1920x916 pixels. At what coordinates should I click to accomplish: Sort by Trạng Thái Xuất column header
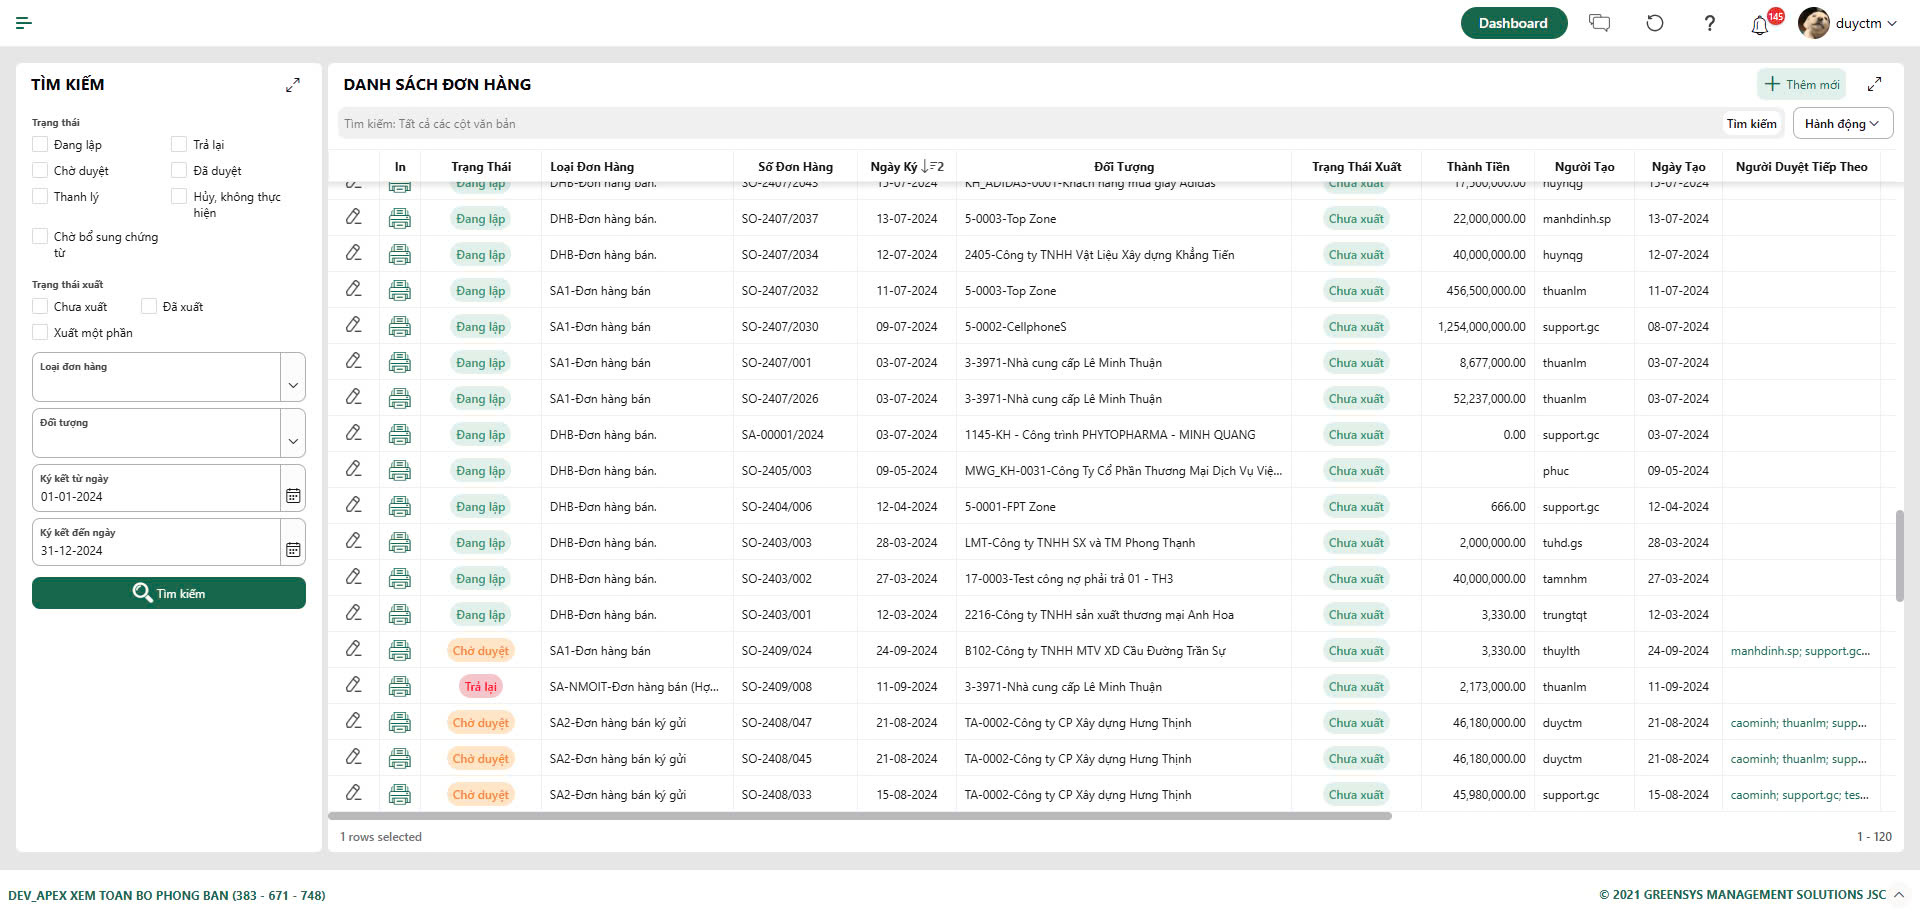pos(1357,166)
